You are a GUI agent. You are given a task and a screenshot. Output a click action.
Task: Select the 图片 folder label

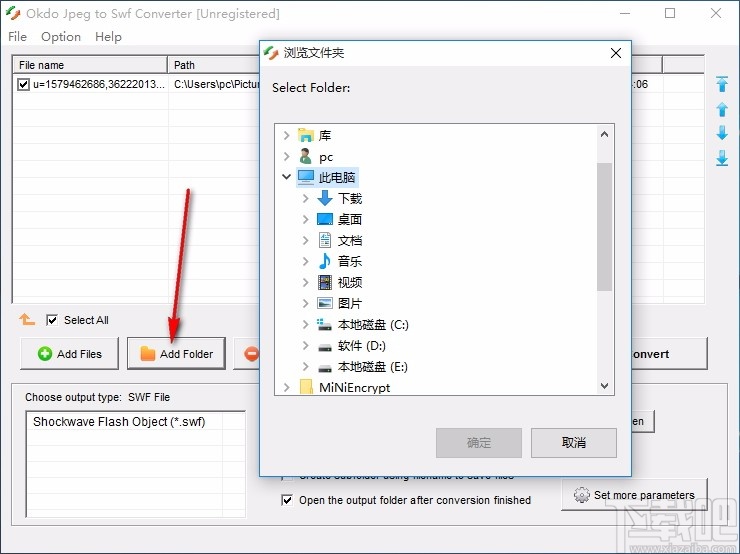point(350,303)
